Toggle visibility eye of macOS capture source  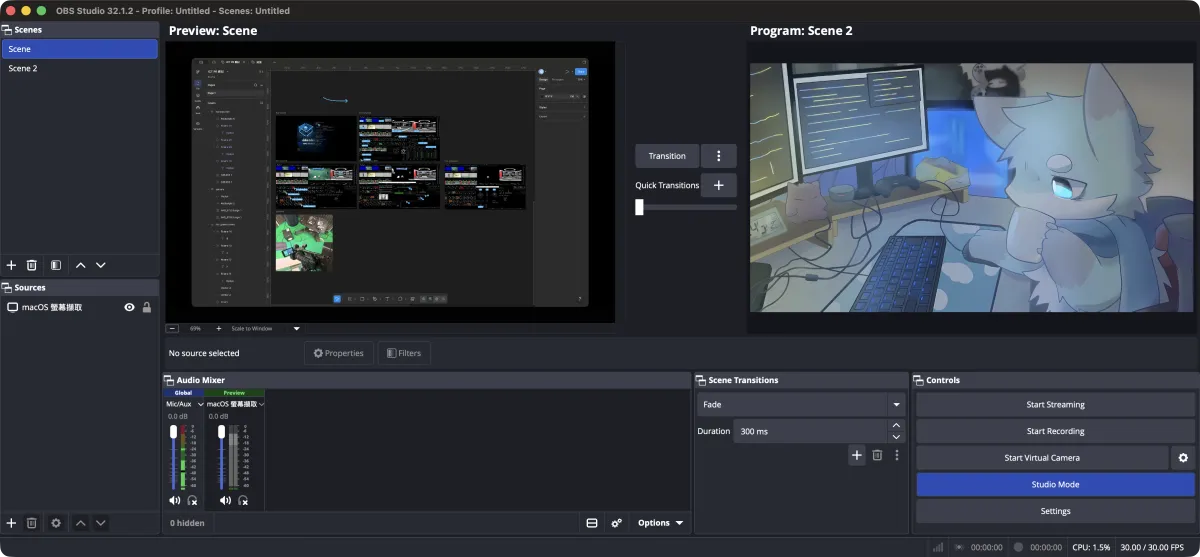click(x=129, y=308)
